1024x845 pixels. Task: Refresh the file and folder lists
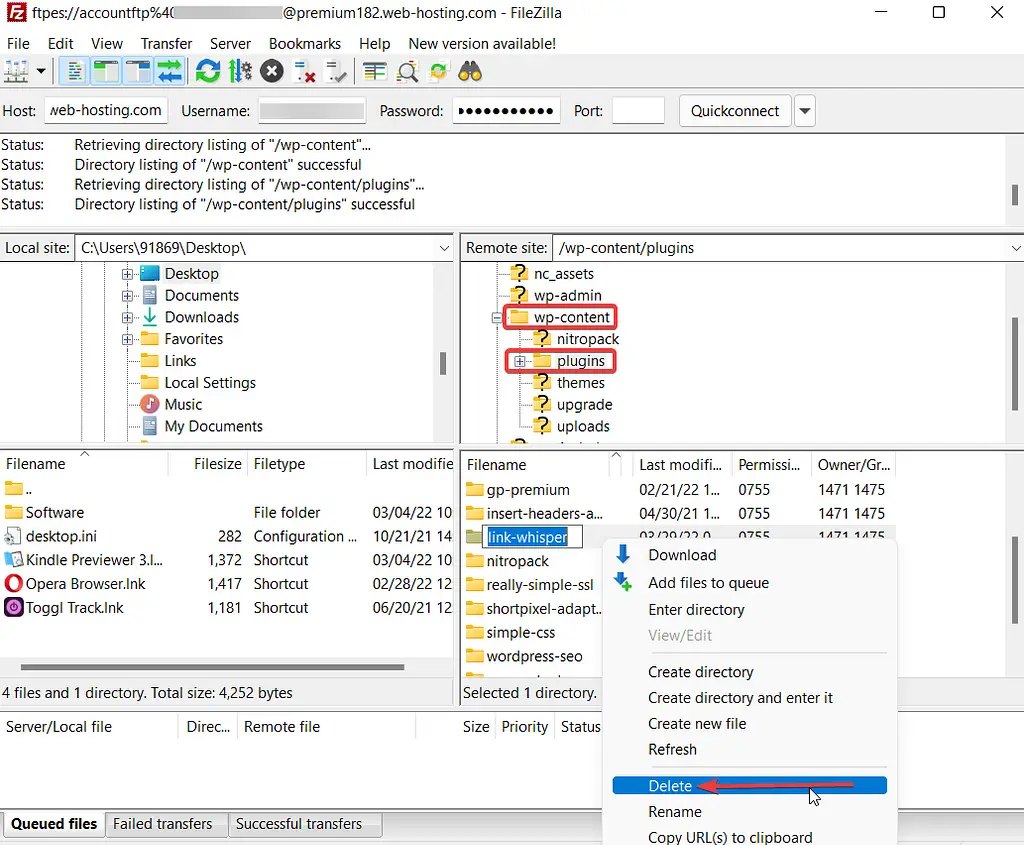tap(207, 71)
